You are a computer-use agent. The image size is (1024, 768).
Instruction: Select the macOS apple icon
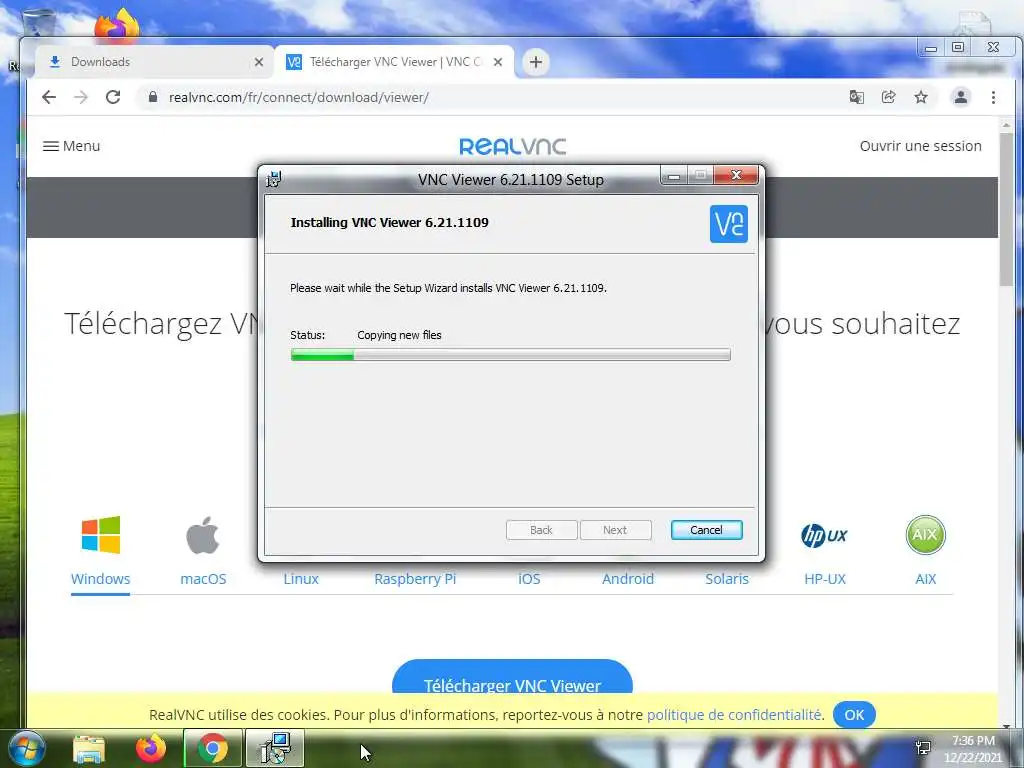pos(203,536)
